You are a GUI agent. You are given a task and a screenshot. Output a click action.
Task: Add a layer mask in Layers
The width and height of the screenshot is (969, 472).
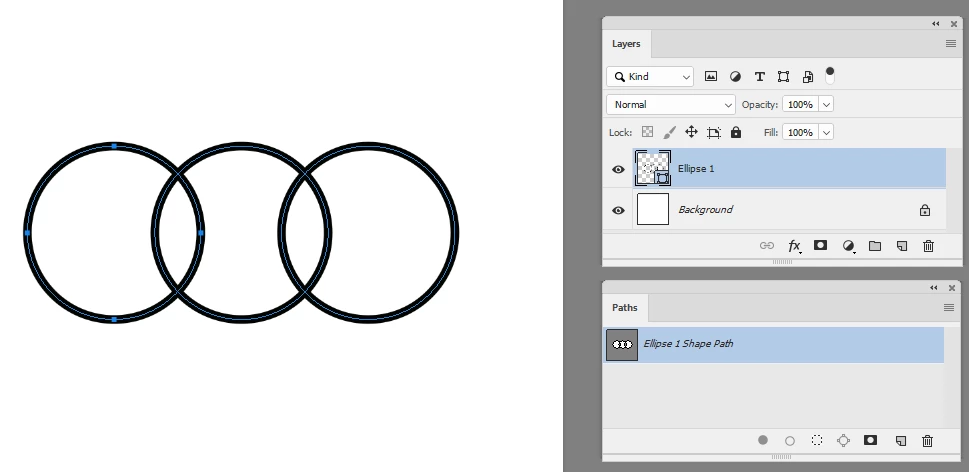[820, 245]
